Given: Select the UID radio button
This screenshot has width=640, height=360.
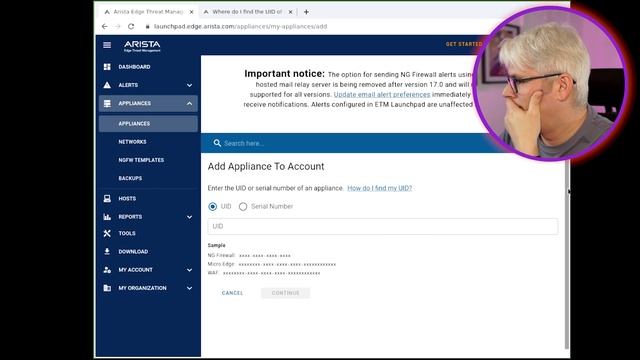Looking at the screenshot, I should [x=213, y=207].
